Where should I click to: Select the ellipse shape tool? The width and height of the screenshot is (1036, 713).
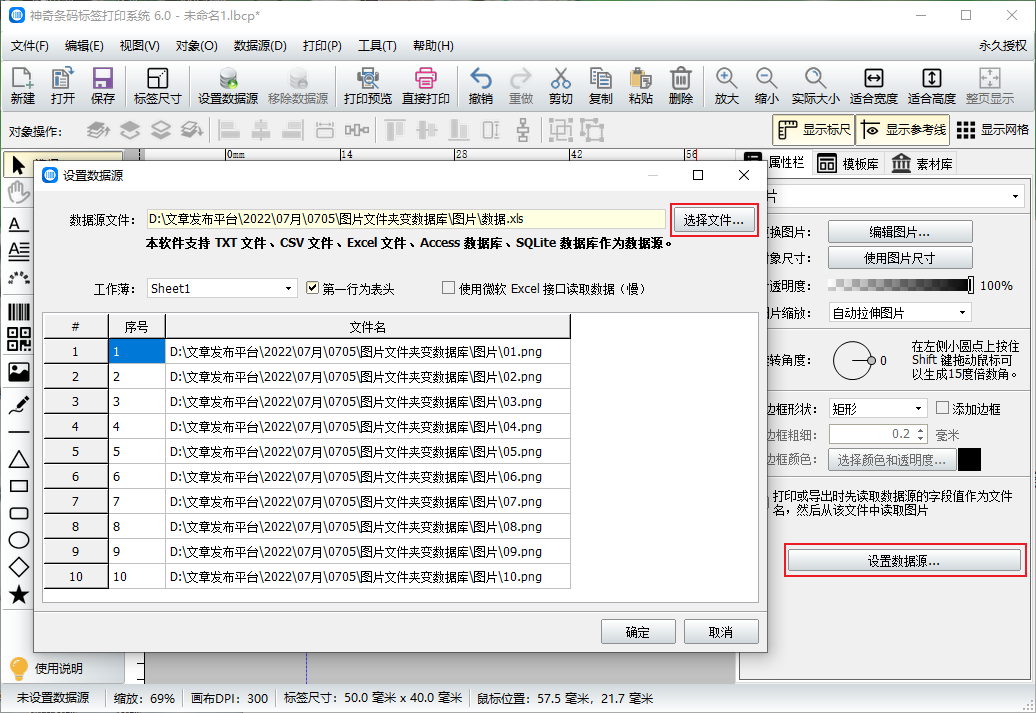(x=18, y=540)
